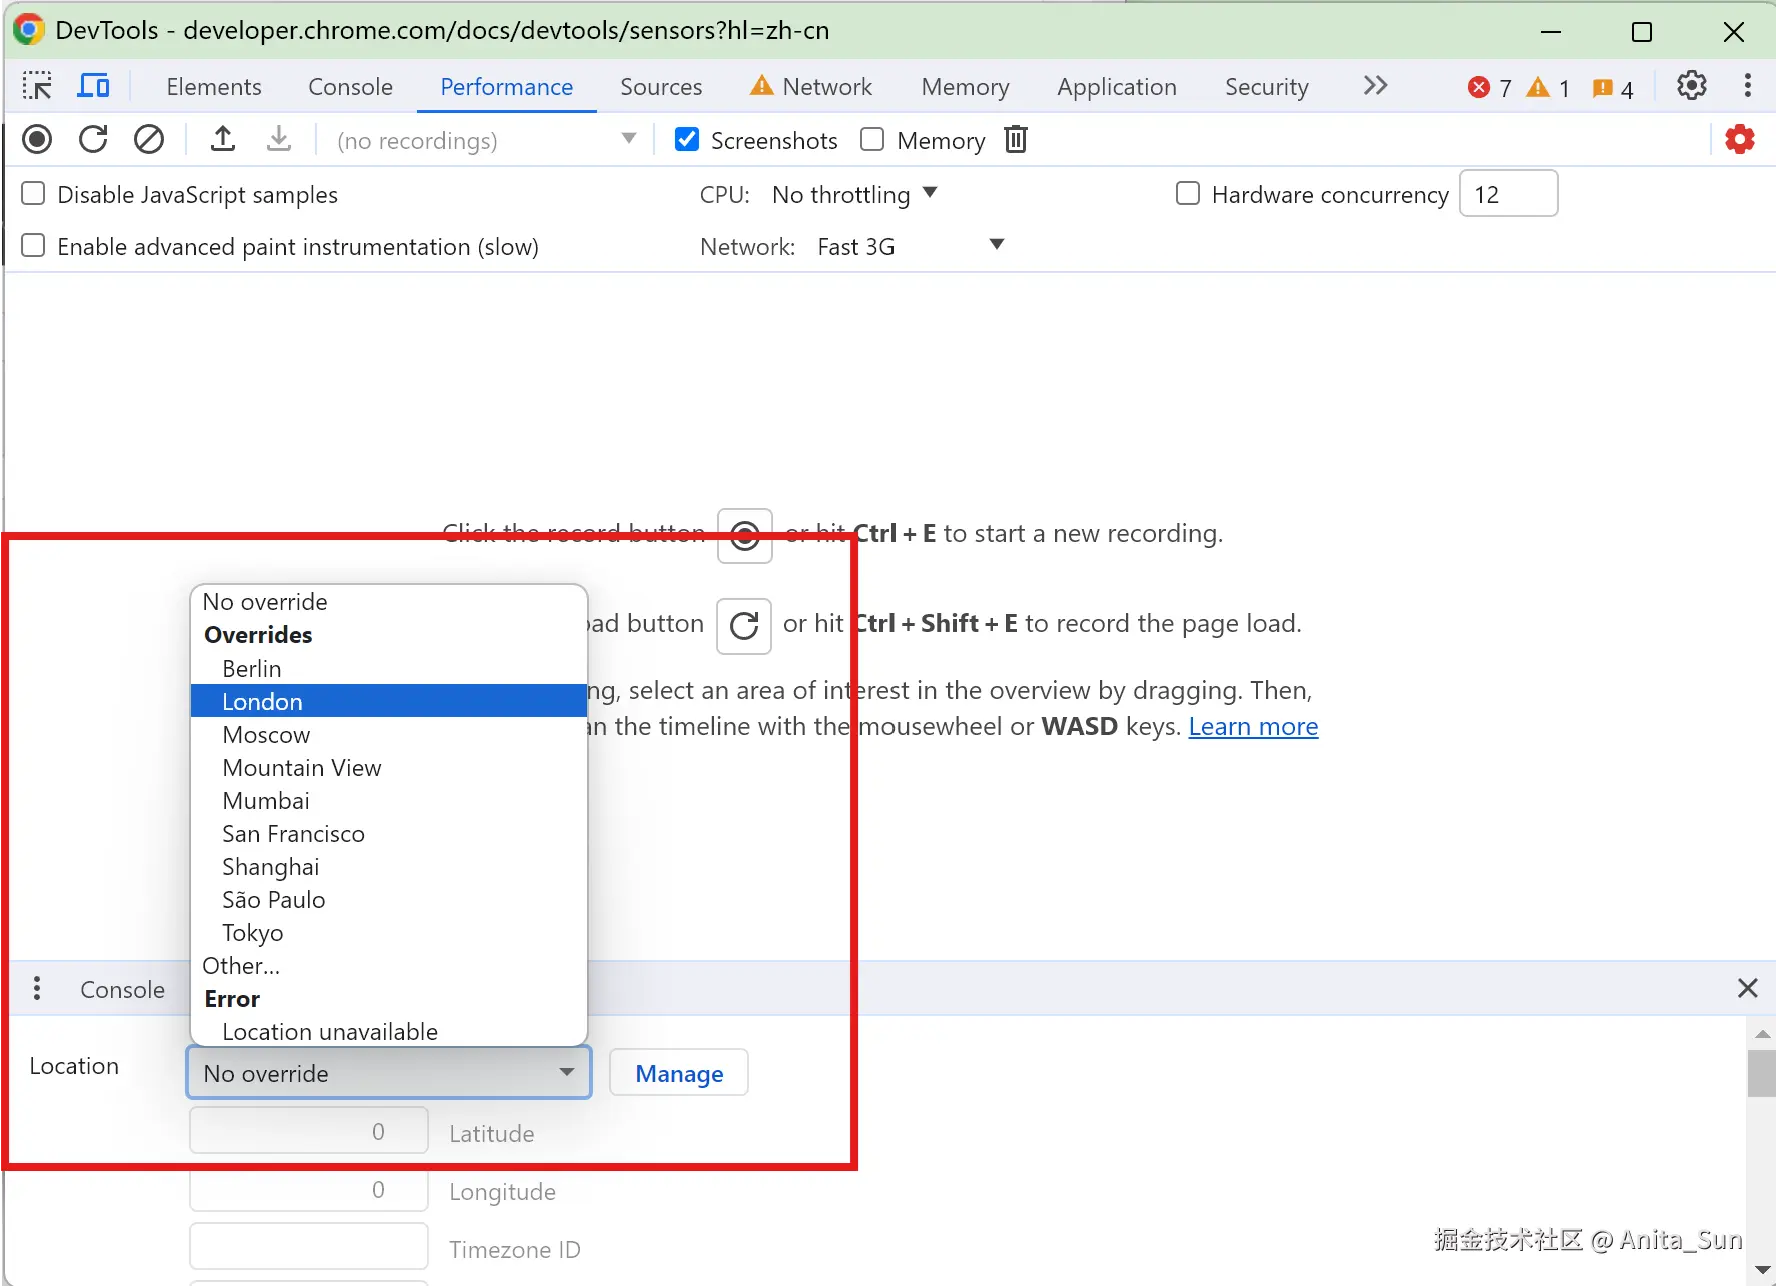This screenshot has width=1776, height=1286.
Task: Open the drawer three-dot menu
Action: coord(37,988)
